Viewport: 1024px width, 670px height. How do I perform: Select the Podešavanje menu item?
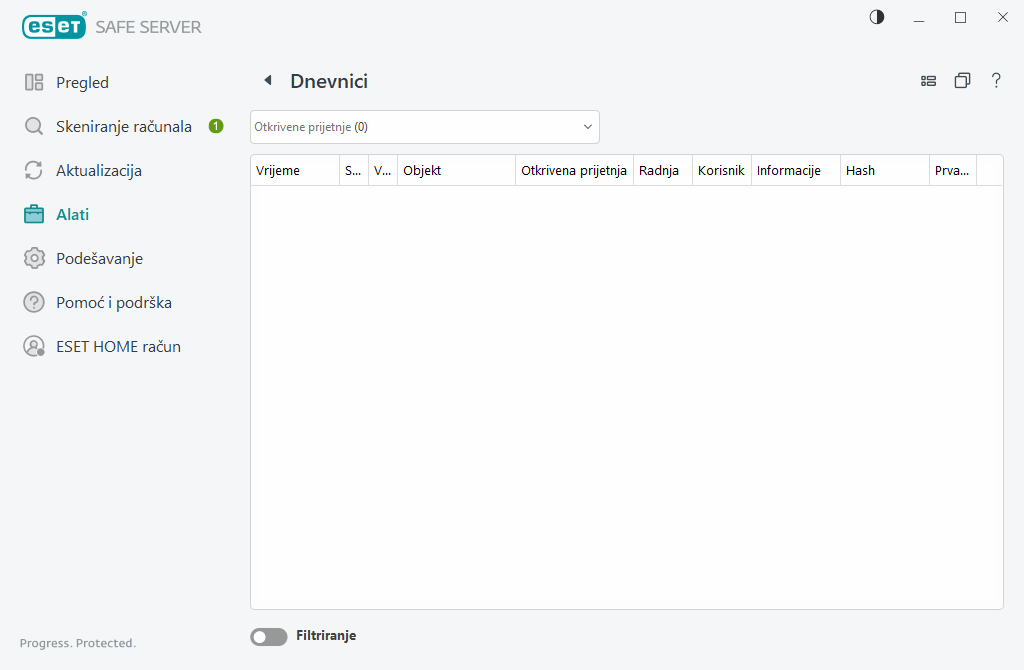[x=99, y=259]
